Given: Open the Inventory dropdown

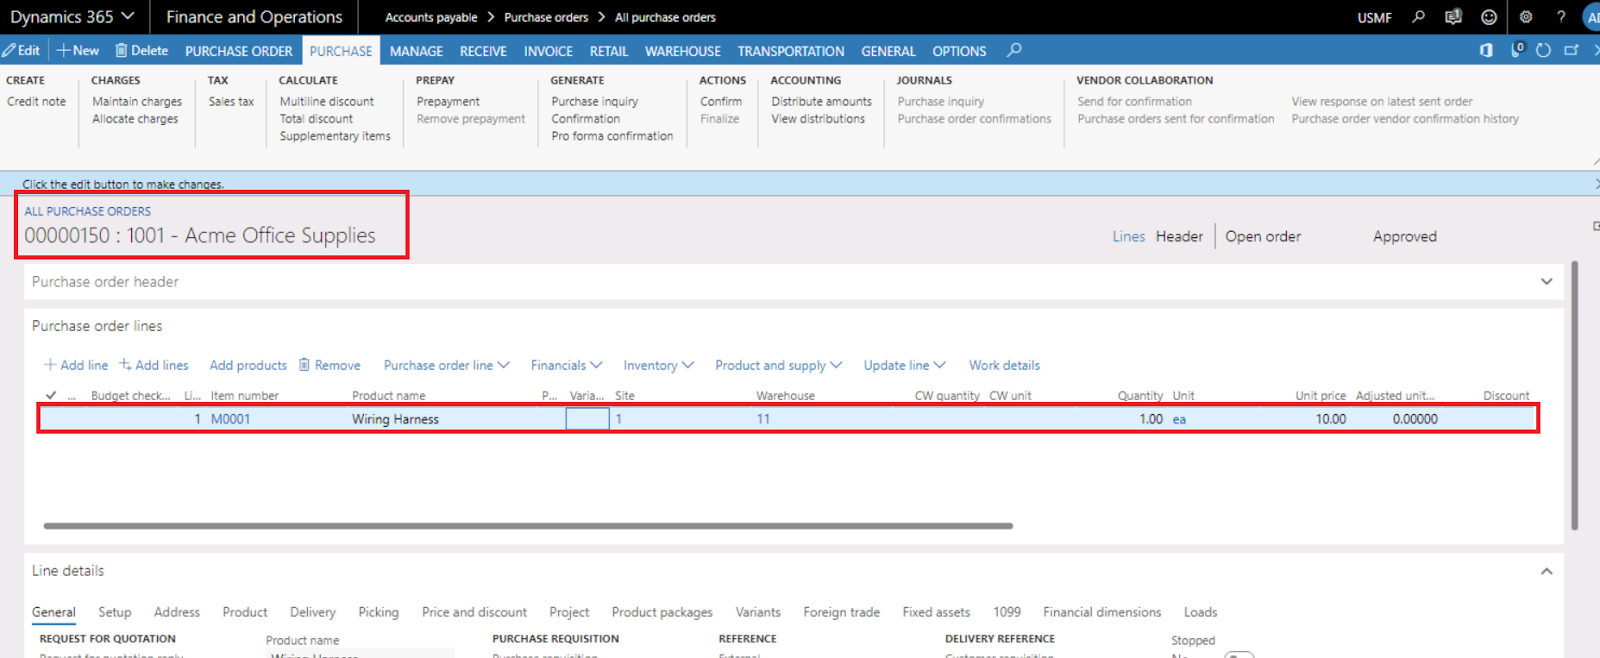Looking at the screenshot, I should click(658, 366).
